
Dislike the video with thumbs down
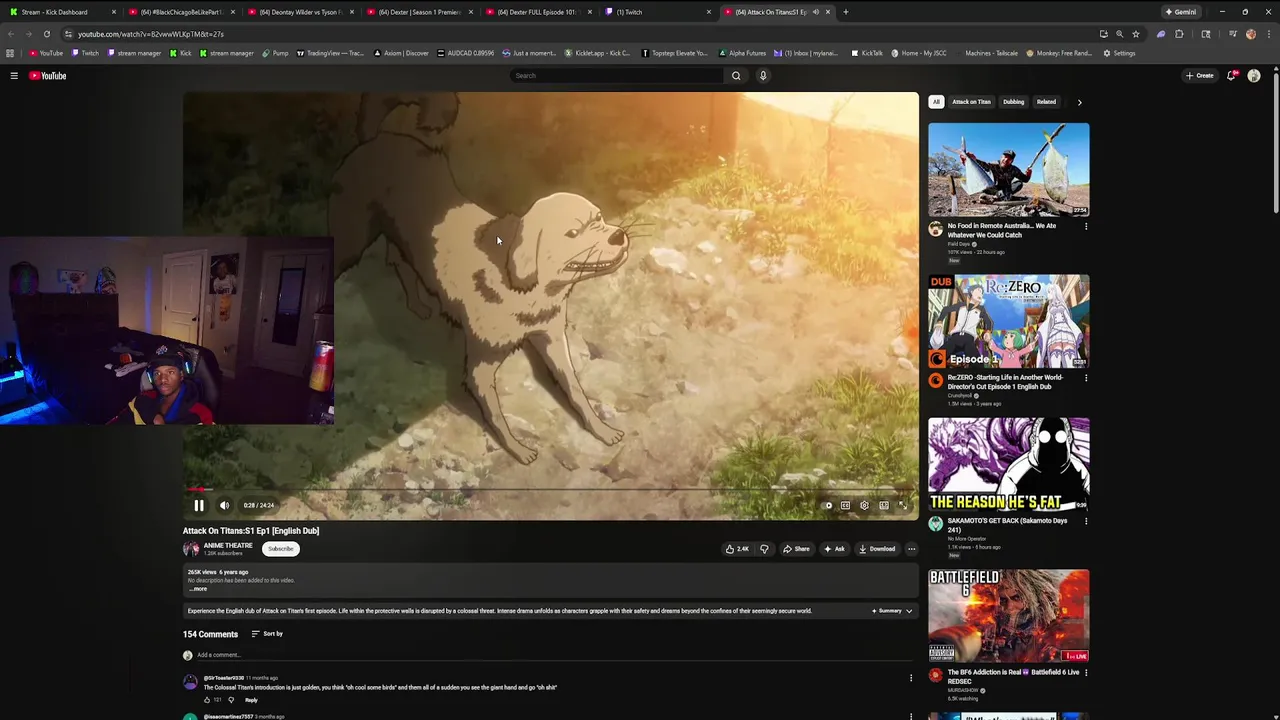764,549
